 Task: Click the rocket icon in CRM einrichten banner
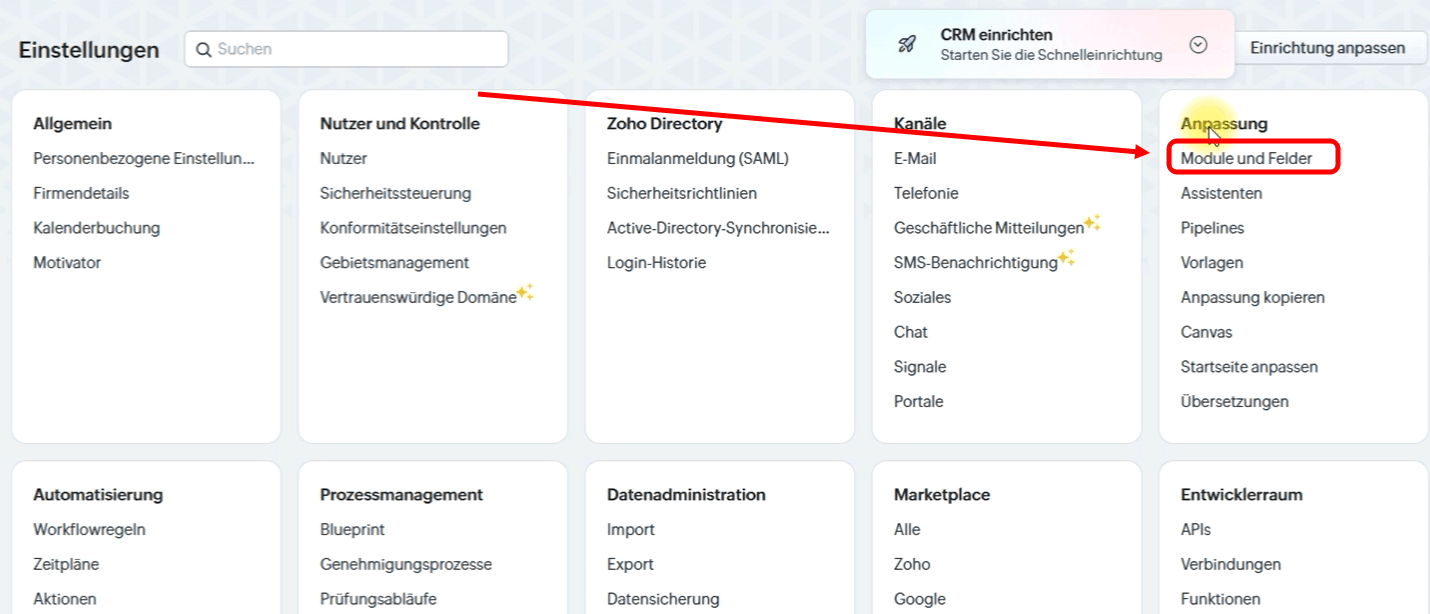(906, 45)
